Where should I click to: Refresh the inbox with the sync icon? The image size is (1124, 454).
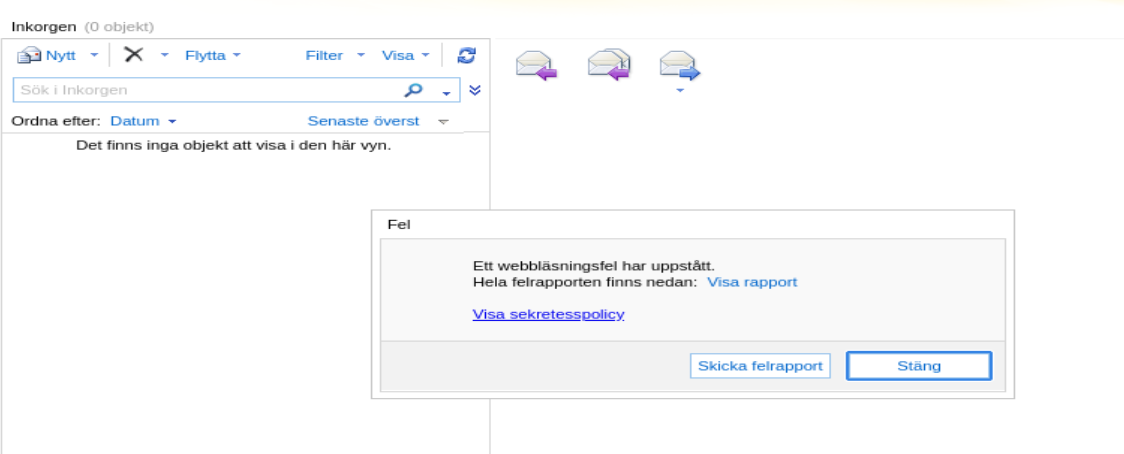(x=466, y=55)
